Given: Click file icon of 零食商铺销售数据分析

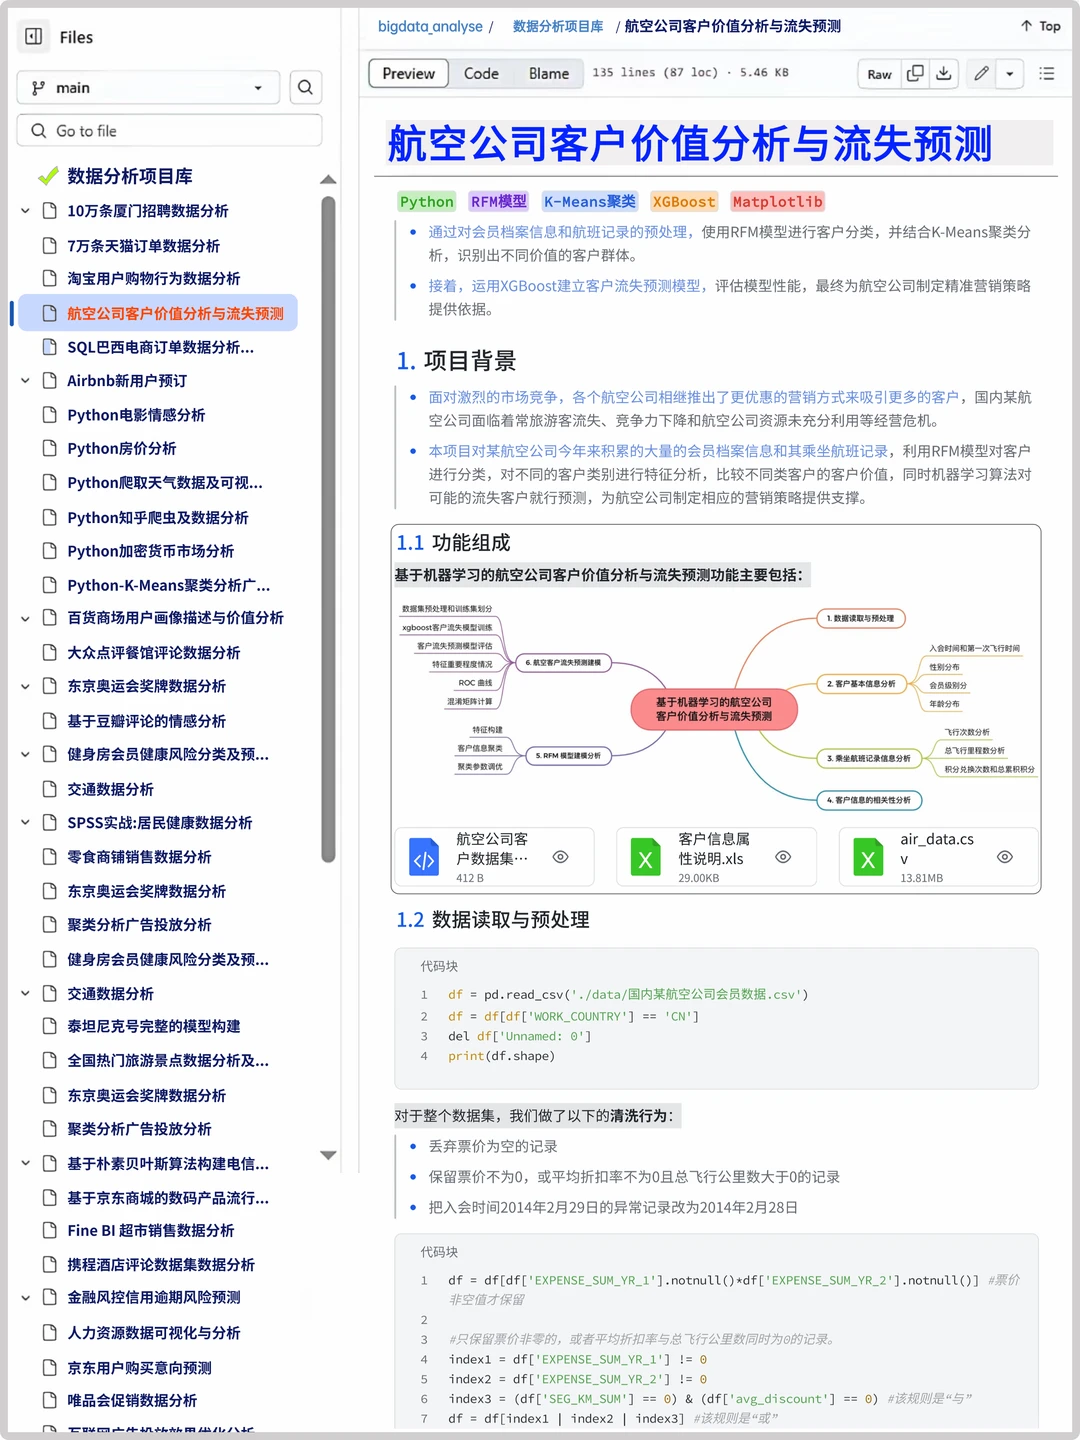Looking at the screenshot, I should point(50,857).
